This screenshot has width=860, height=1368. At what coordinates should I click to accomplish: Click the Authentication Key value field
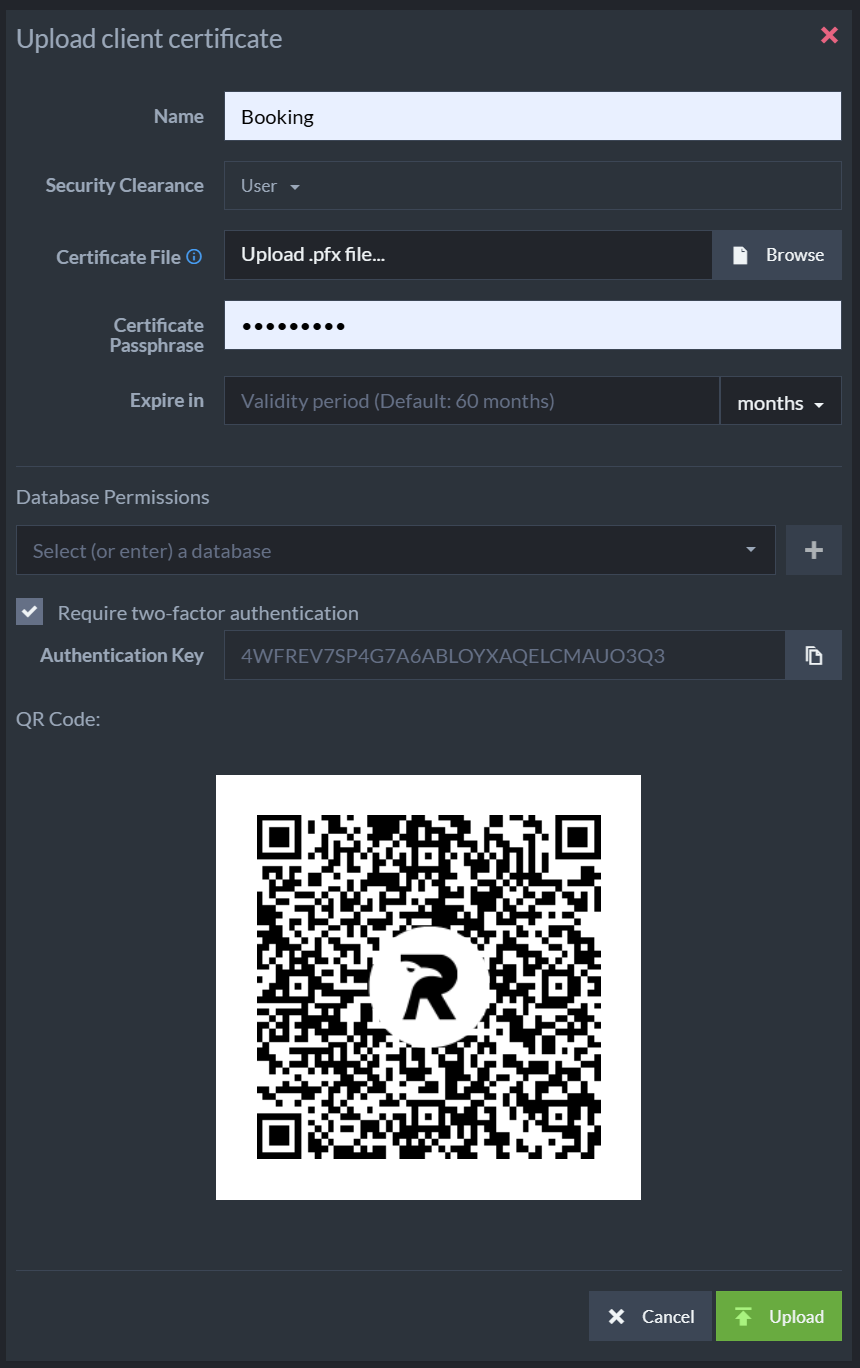[x=505, y=655]
